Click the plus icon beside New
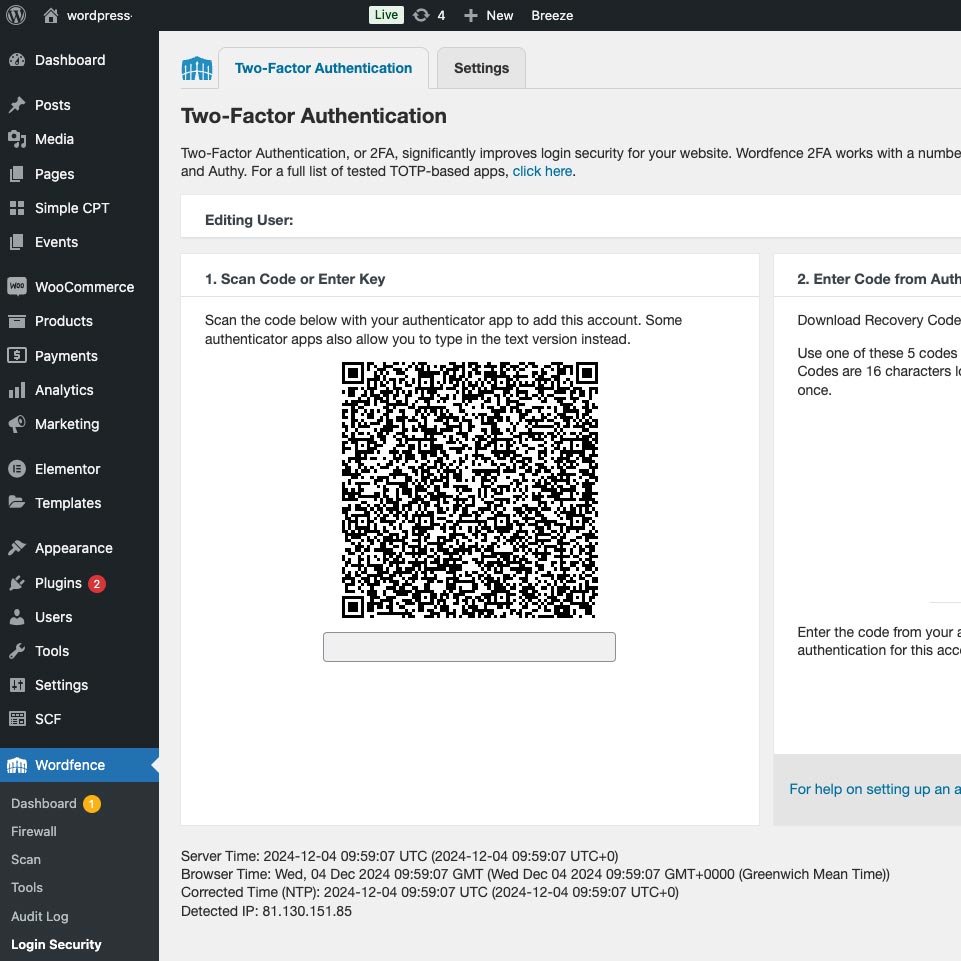This screenshot has height=961, width=961. pyautogui.click(x=470, y=15)
